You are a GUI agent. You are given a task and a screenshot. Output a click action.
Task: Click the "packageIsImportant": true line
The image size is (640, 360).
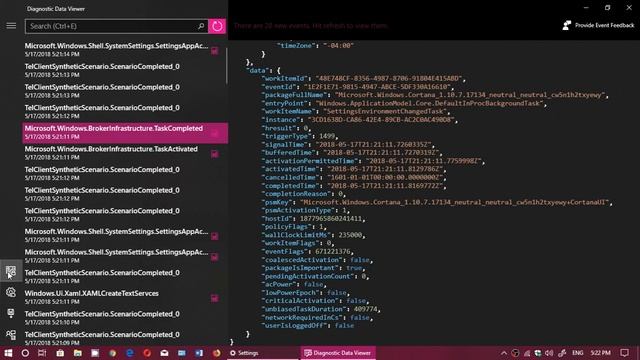tap(313, 268)
